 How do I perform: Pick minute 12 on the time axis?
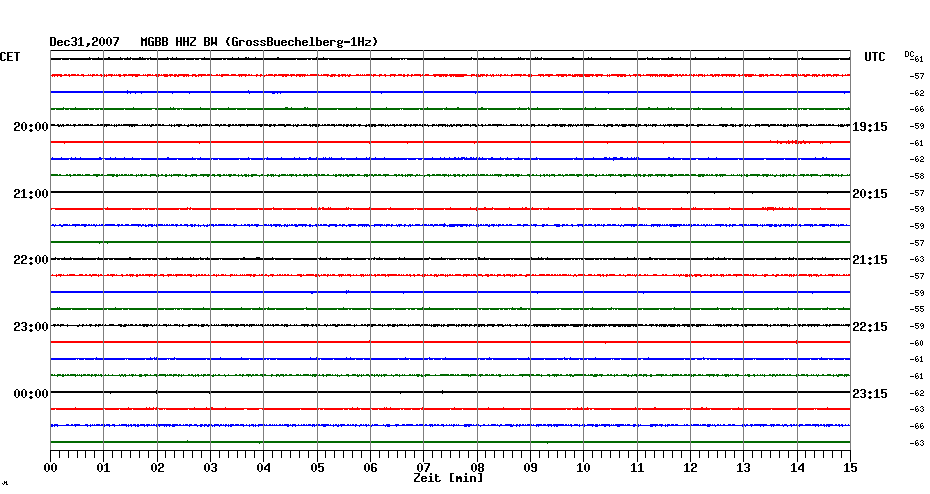tap(690, 468)
